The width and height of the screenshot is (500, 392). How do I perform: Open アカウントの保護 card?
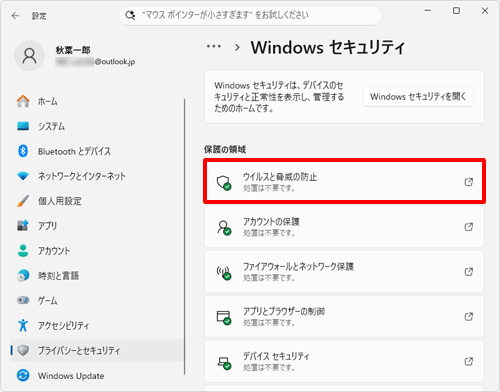click(x=344, y=227)
